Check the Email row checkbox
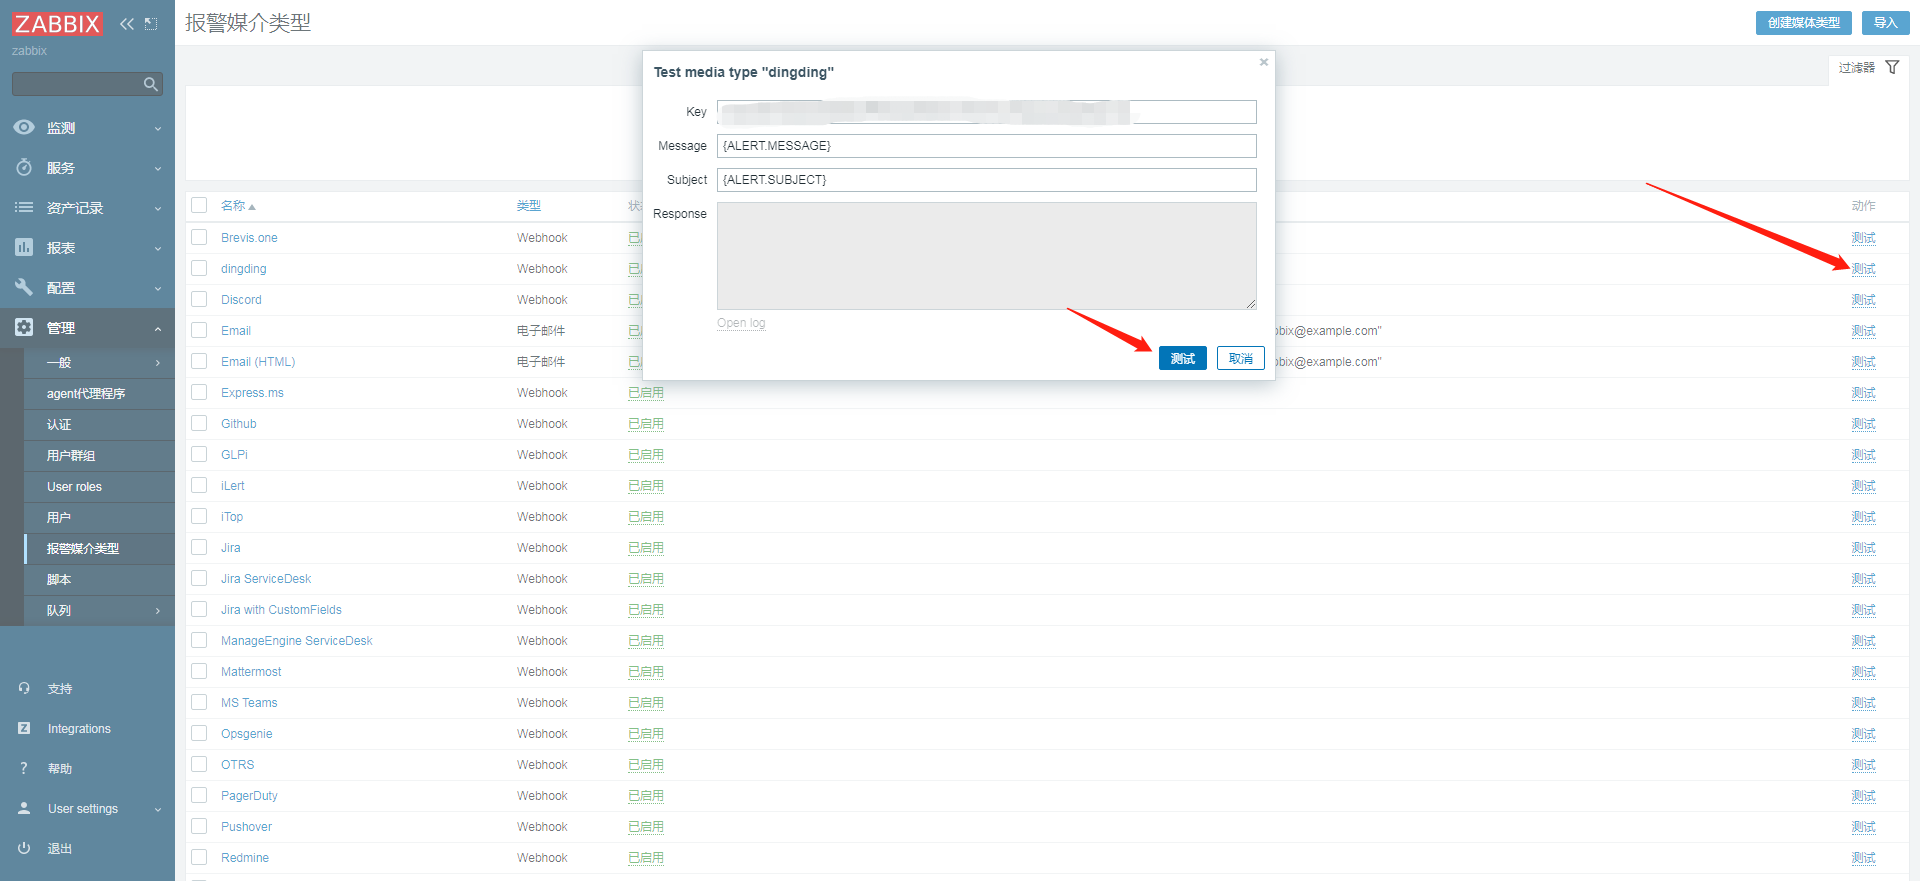The image size is (1920, 881). pyautogui.click(x=199, y=330)
